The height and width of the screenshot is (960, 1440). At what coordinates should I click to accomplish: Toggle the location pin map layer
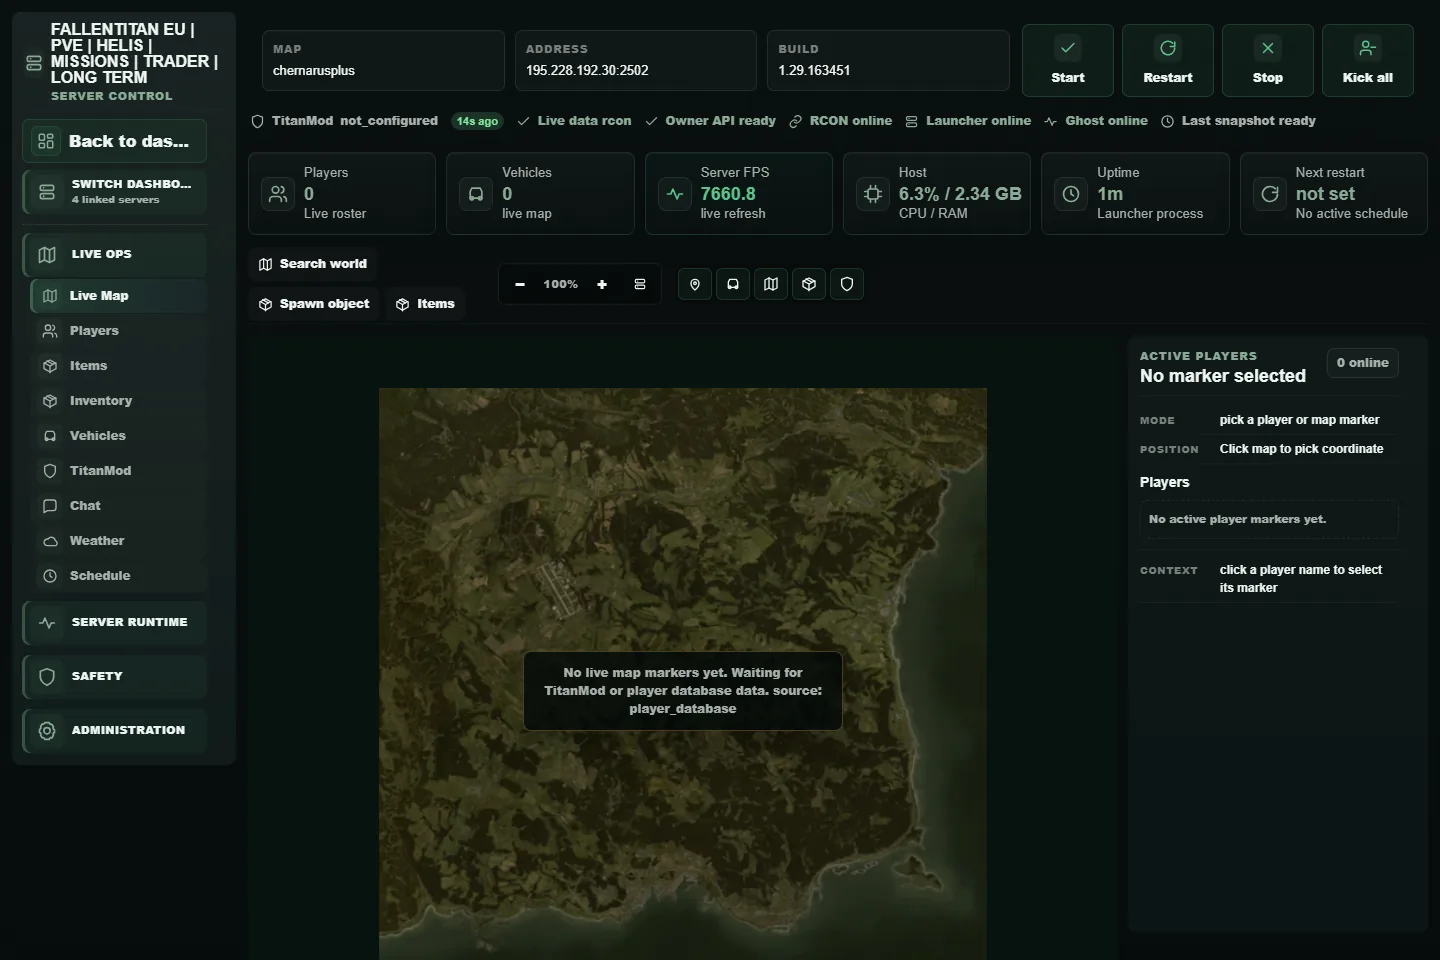[x=695, y=285]
